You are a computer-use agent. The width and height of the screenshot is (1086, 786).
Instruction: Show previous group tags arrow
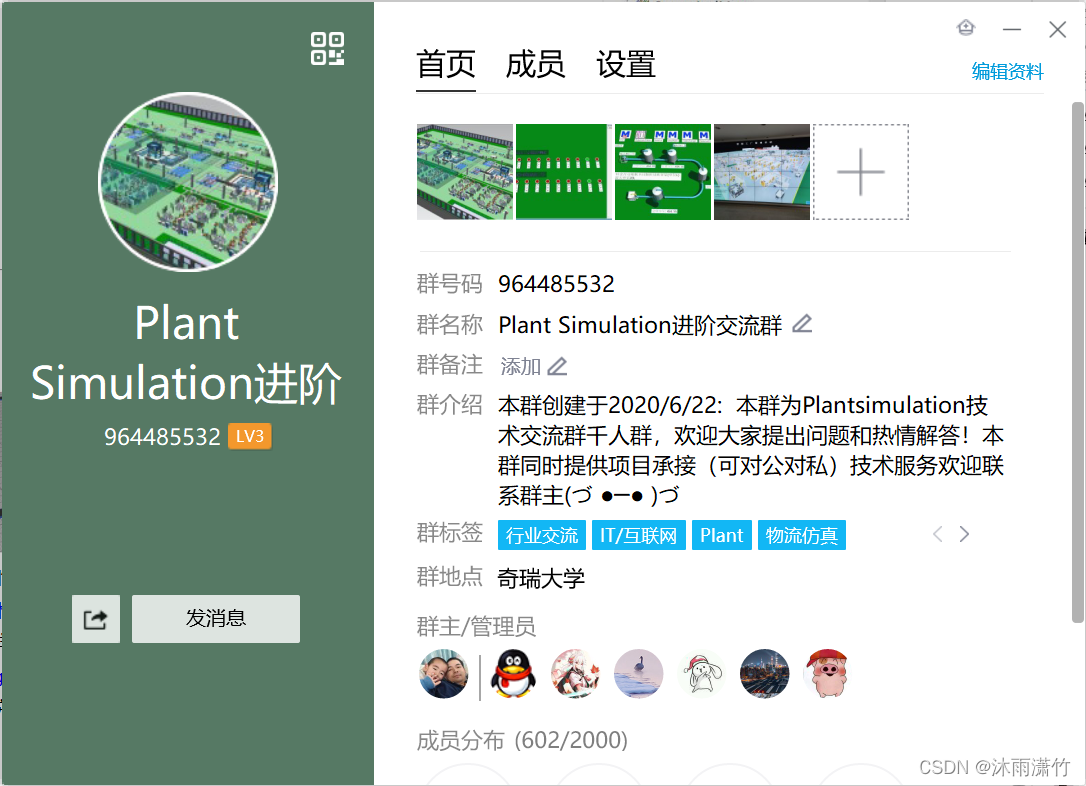938,534
